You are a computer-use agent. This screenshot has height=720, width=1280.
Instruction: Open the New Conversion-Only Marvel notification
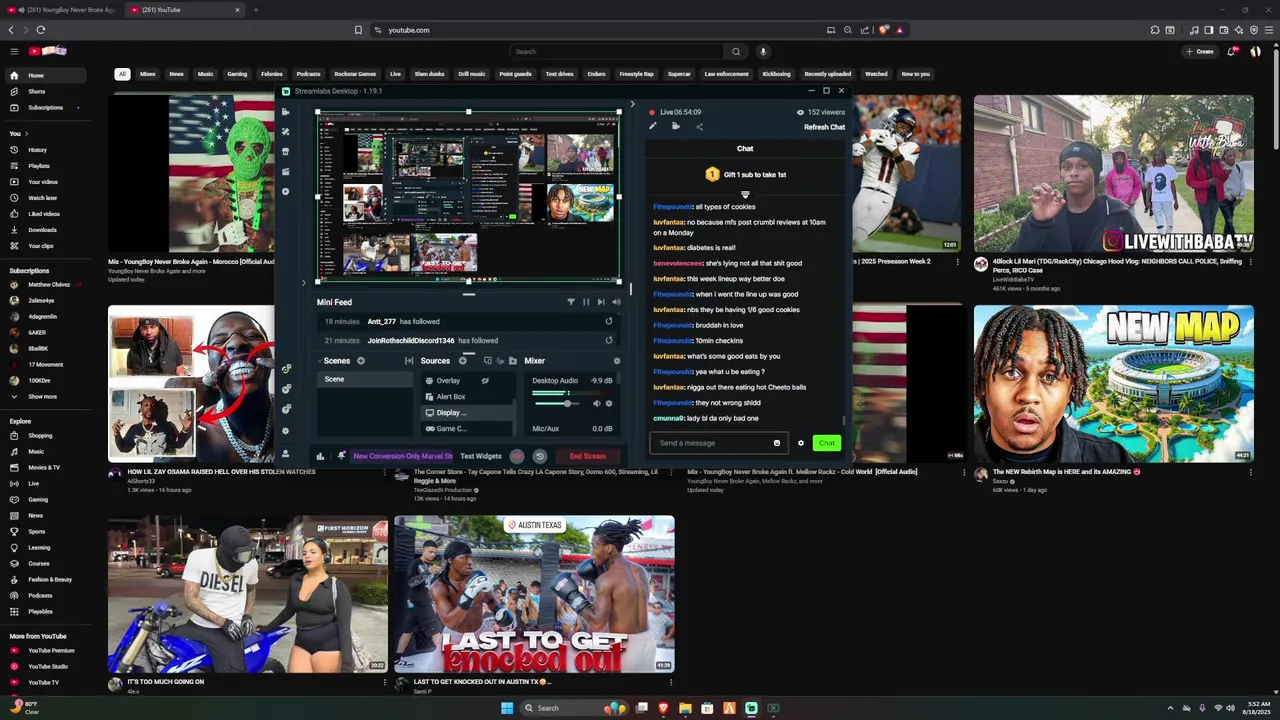tap(402, 456)
